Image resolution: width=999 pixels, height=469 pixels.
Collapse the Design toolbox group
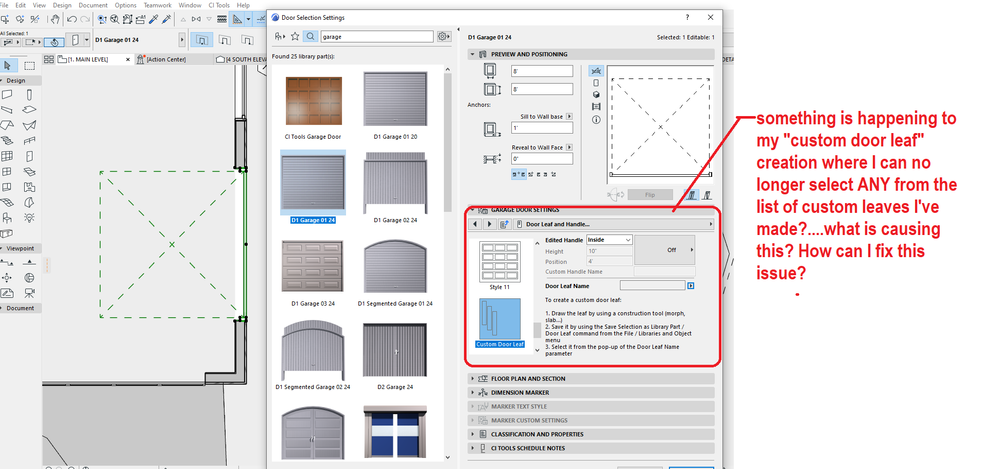[3, 80]
